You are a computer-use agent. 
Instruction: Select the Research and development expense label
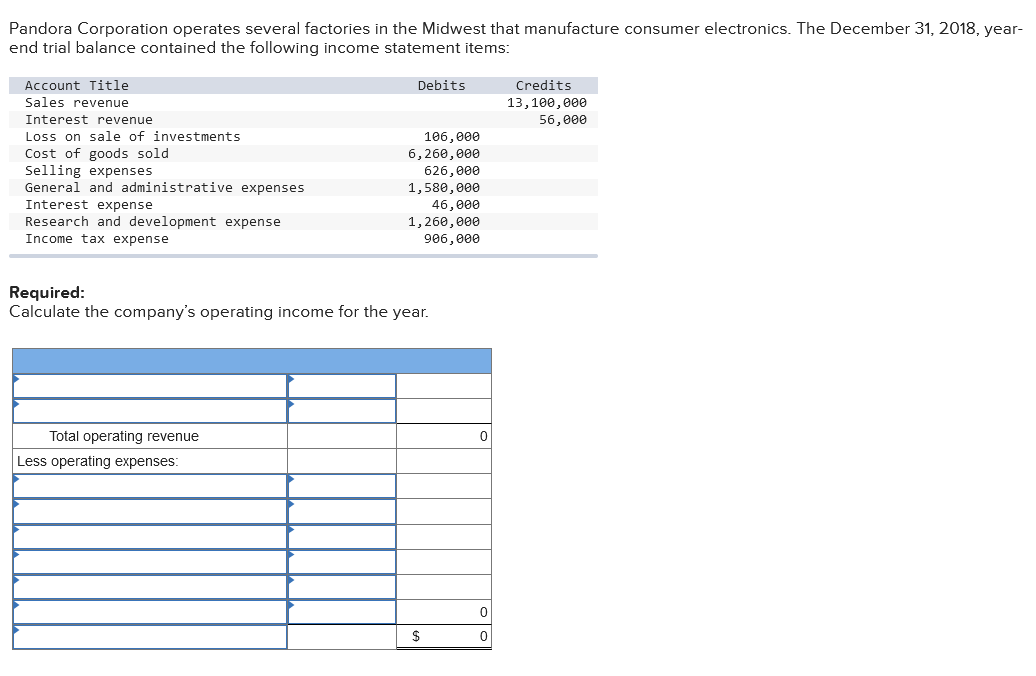153,221
